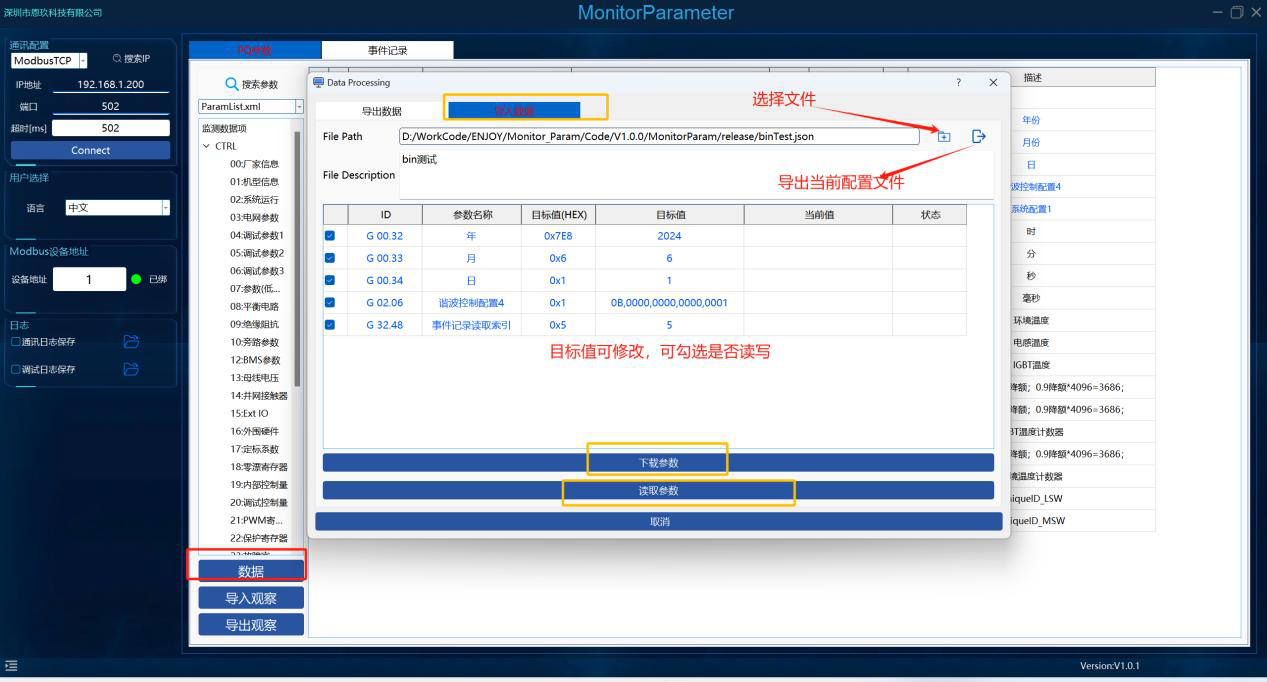Select the 00:厂家信息 tree item
The width and height of the screenshot is (1267, 682).
(254, 164)
